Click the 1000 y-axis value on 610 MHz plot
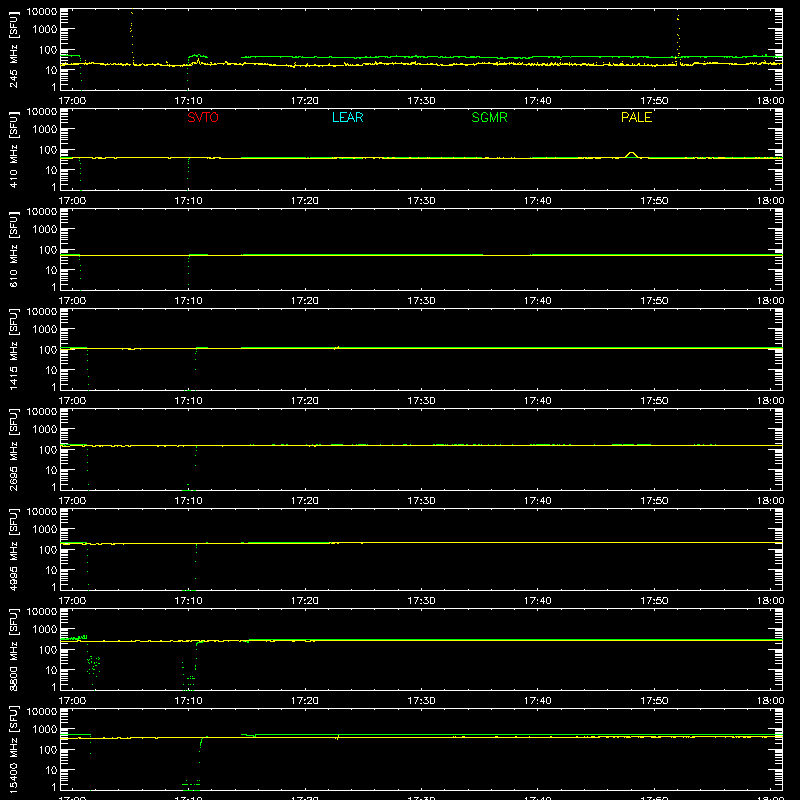The image size is (800, 800). coord(45,230)
